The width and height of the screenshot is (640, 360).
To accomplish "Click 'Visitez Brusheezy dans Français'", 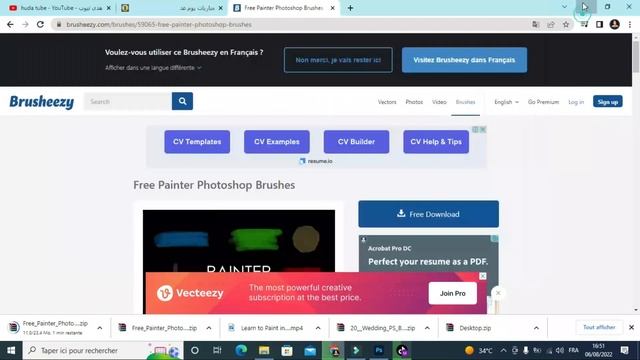I will pos(464,60).
